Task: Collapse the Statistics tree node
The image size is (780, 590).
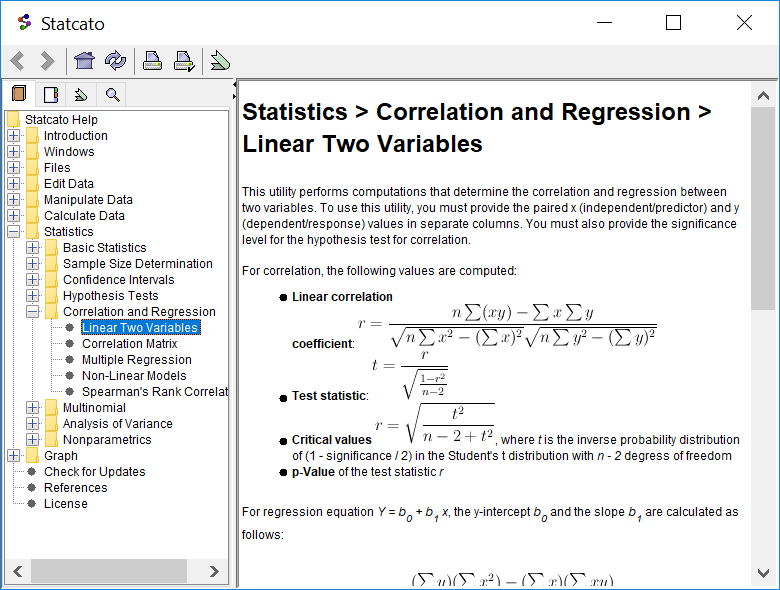Action: (13, 232)
